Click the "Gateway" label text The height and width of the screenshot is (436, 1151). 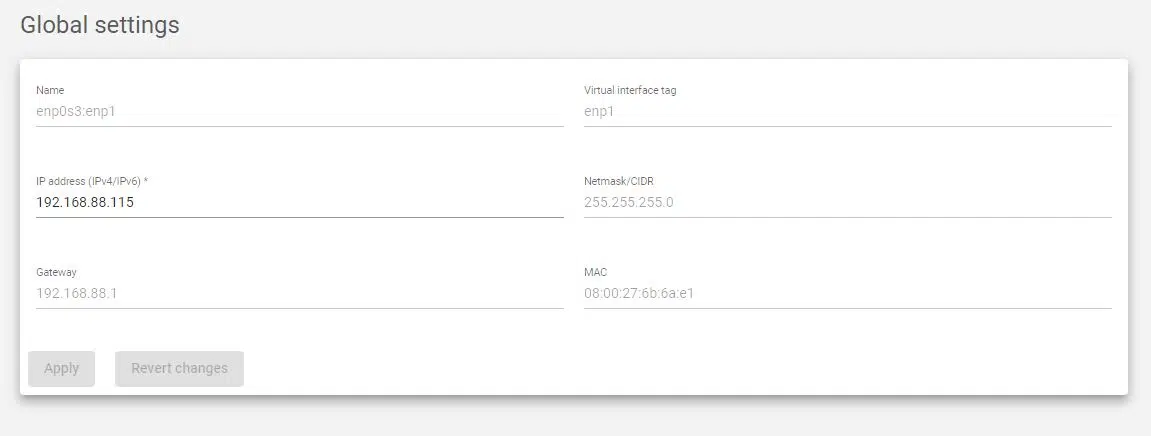(x=56, y=272)
